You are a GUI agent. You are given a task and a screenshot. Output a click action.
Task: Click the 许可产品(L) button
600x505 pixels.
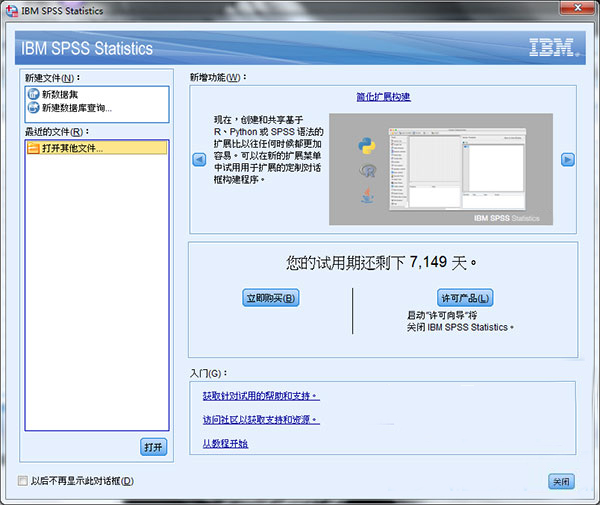(x=465, y=298)
